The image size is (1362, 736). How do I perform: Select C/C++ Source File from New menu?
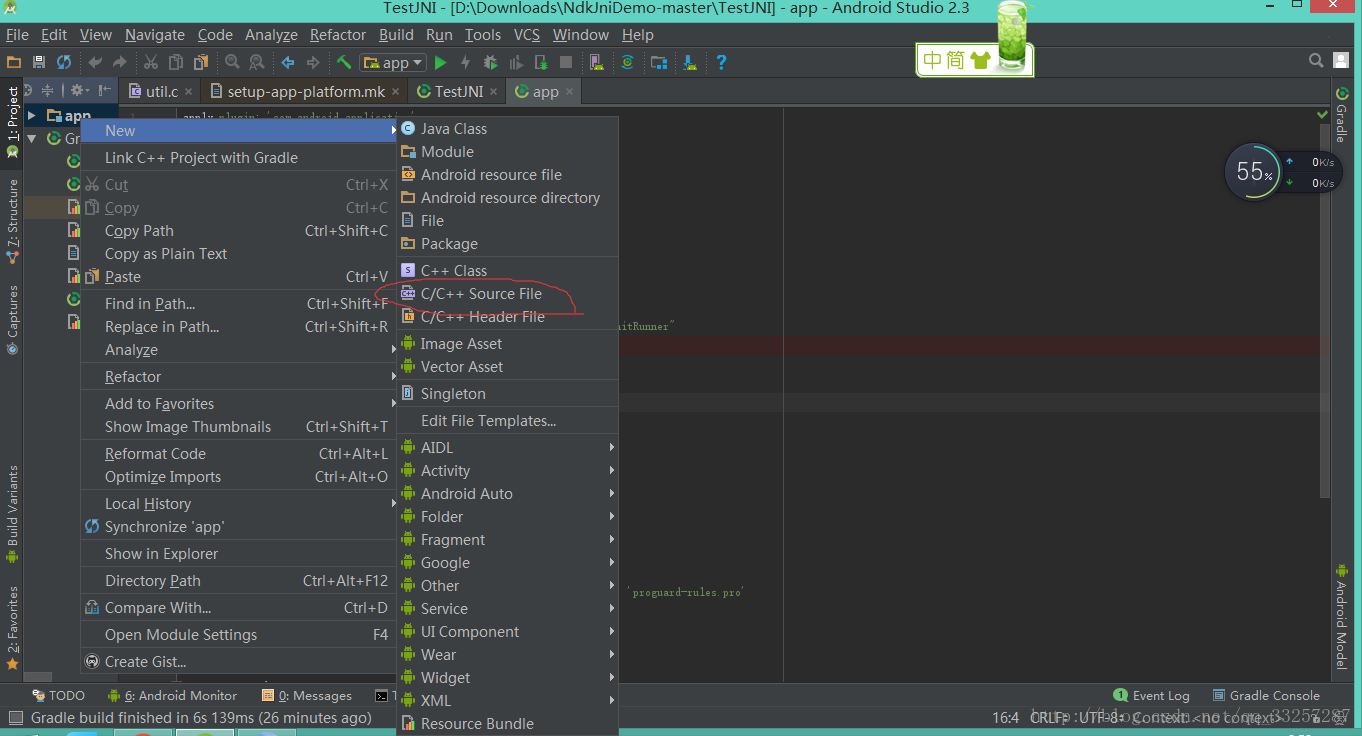[x=508, y=294]
